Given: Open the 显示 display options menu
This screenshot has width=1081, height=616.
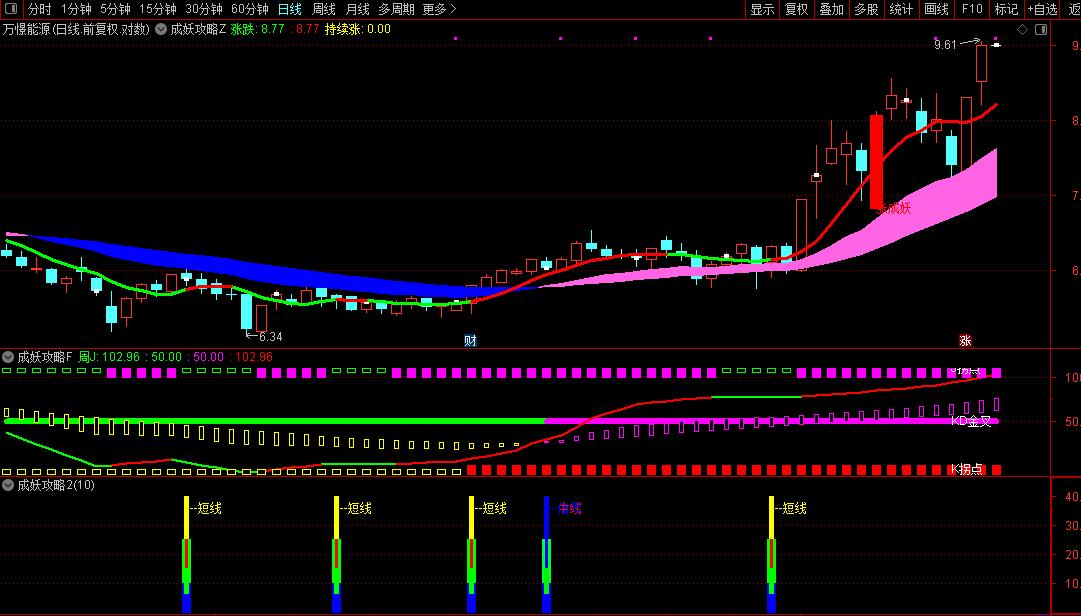Looking at the screenshot, I should [x=762, y=9].
